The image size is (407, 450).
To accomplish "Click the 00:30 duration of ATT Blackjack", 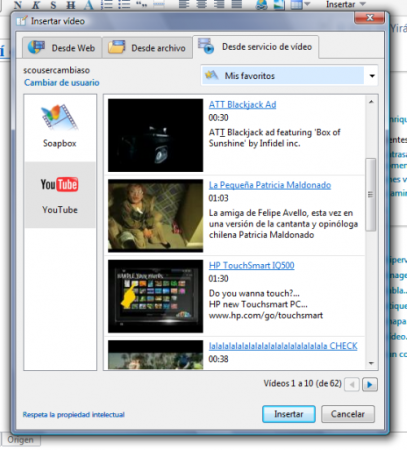I will tap(218, 118).
